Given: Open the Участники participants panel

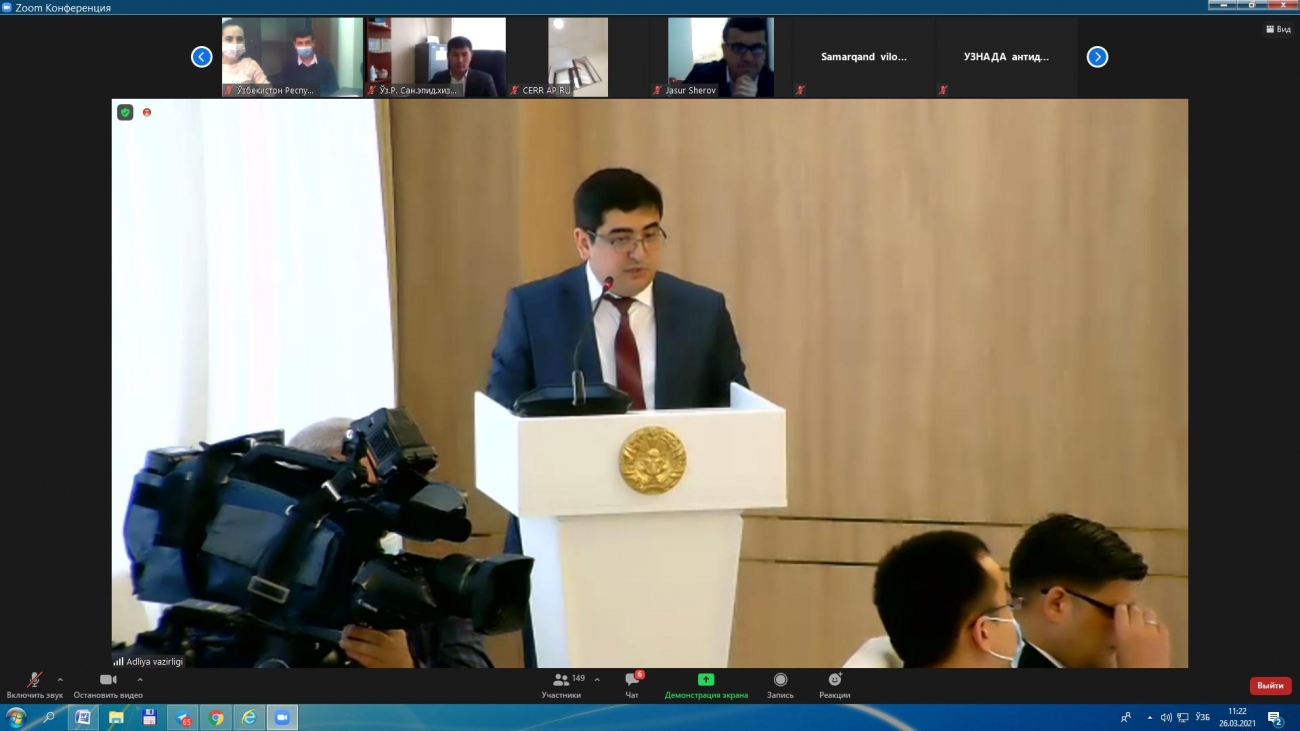Looking at the screenshot, I should coord(563,684).
